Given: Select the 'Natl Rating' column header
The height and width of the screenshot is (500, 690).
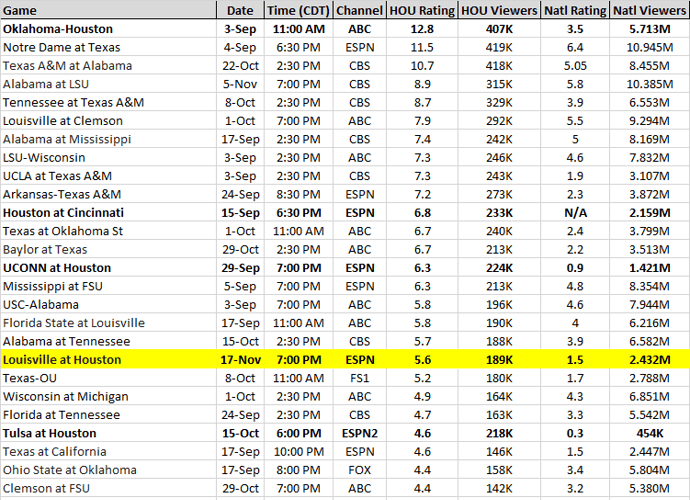Looking at the screenshot, I should [x=575, y=10].
